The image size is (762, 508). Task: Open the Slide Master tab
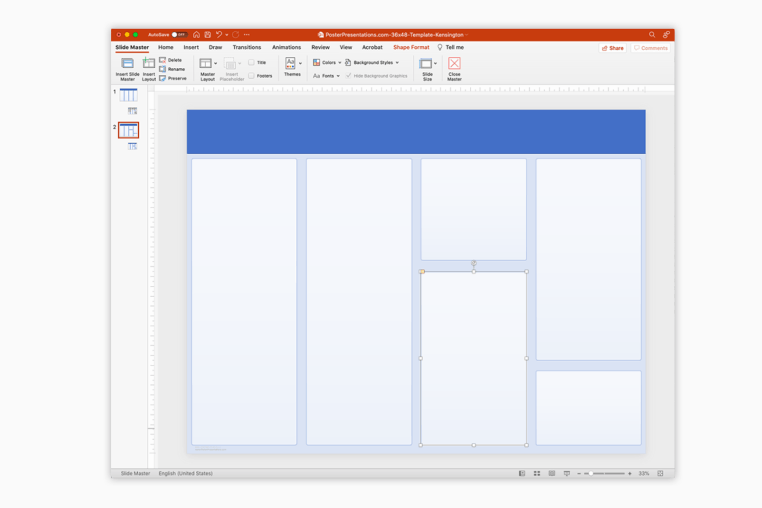tap(132, 47)
